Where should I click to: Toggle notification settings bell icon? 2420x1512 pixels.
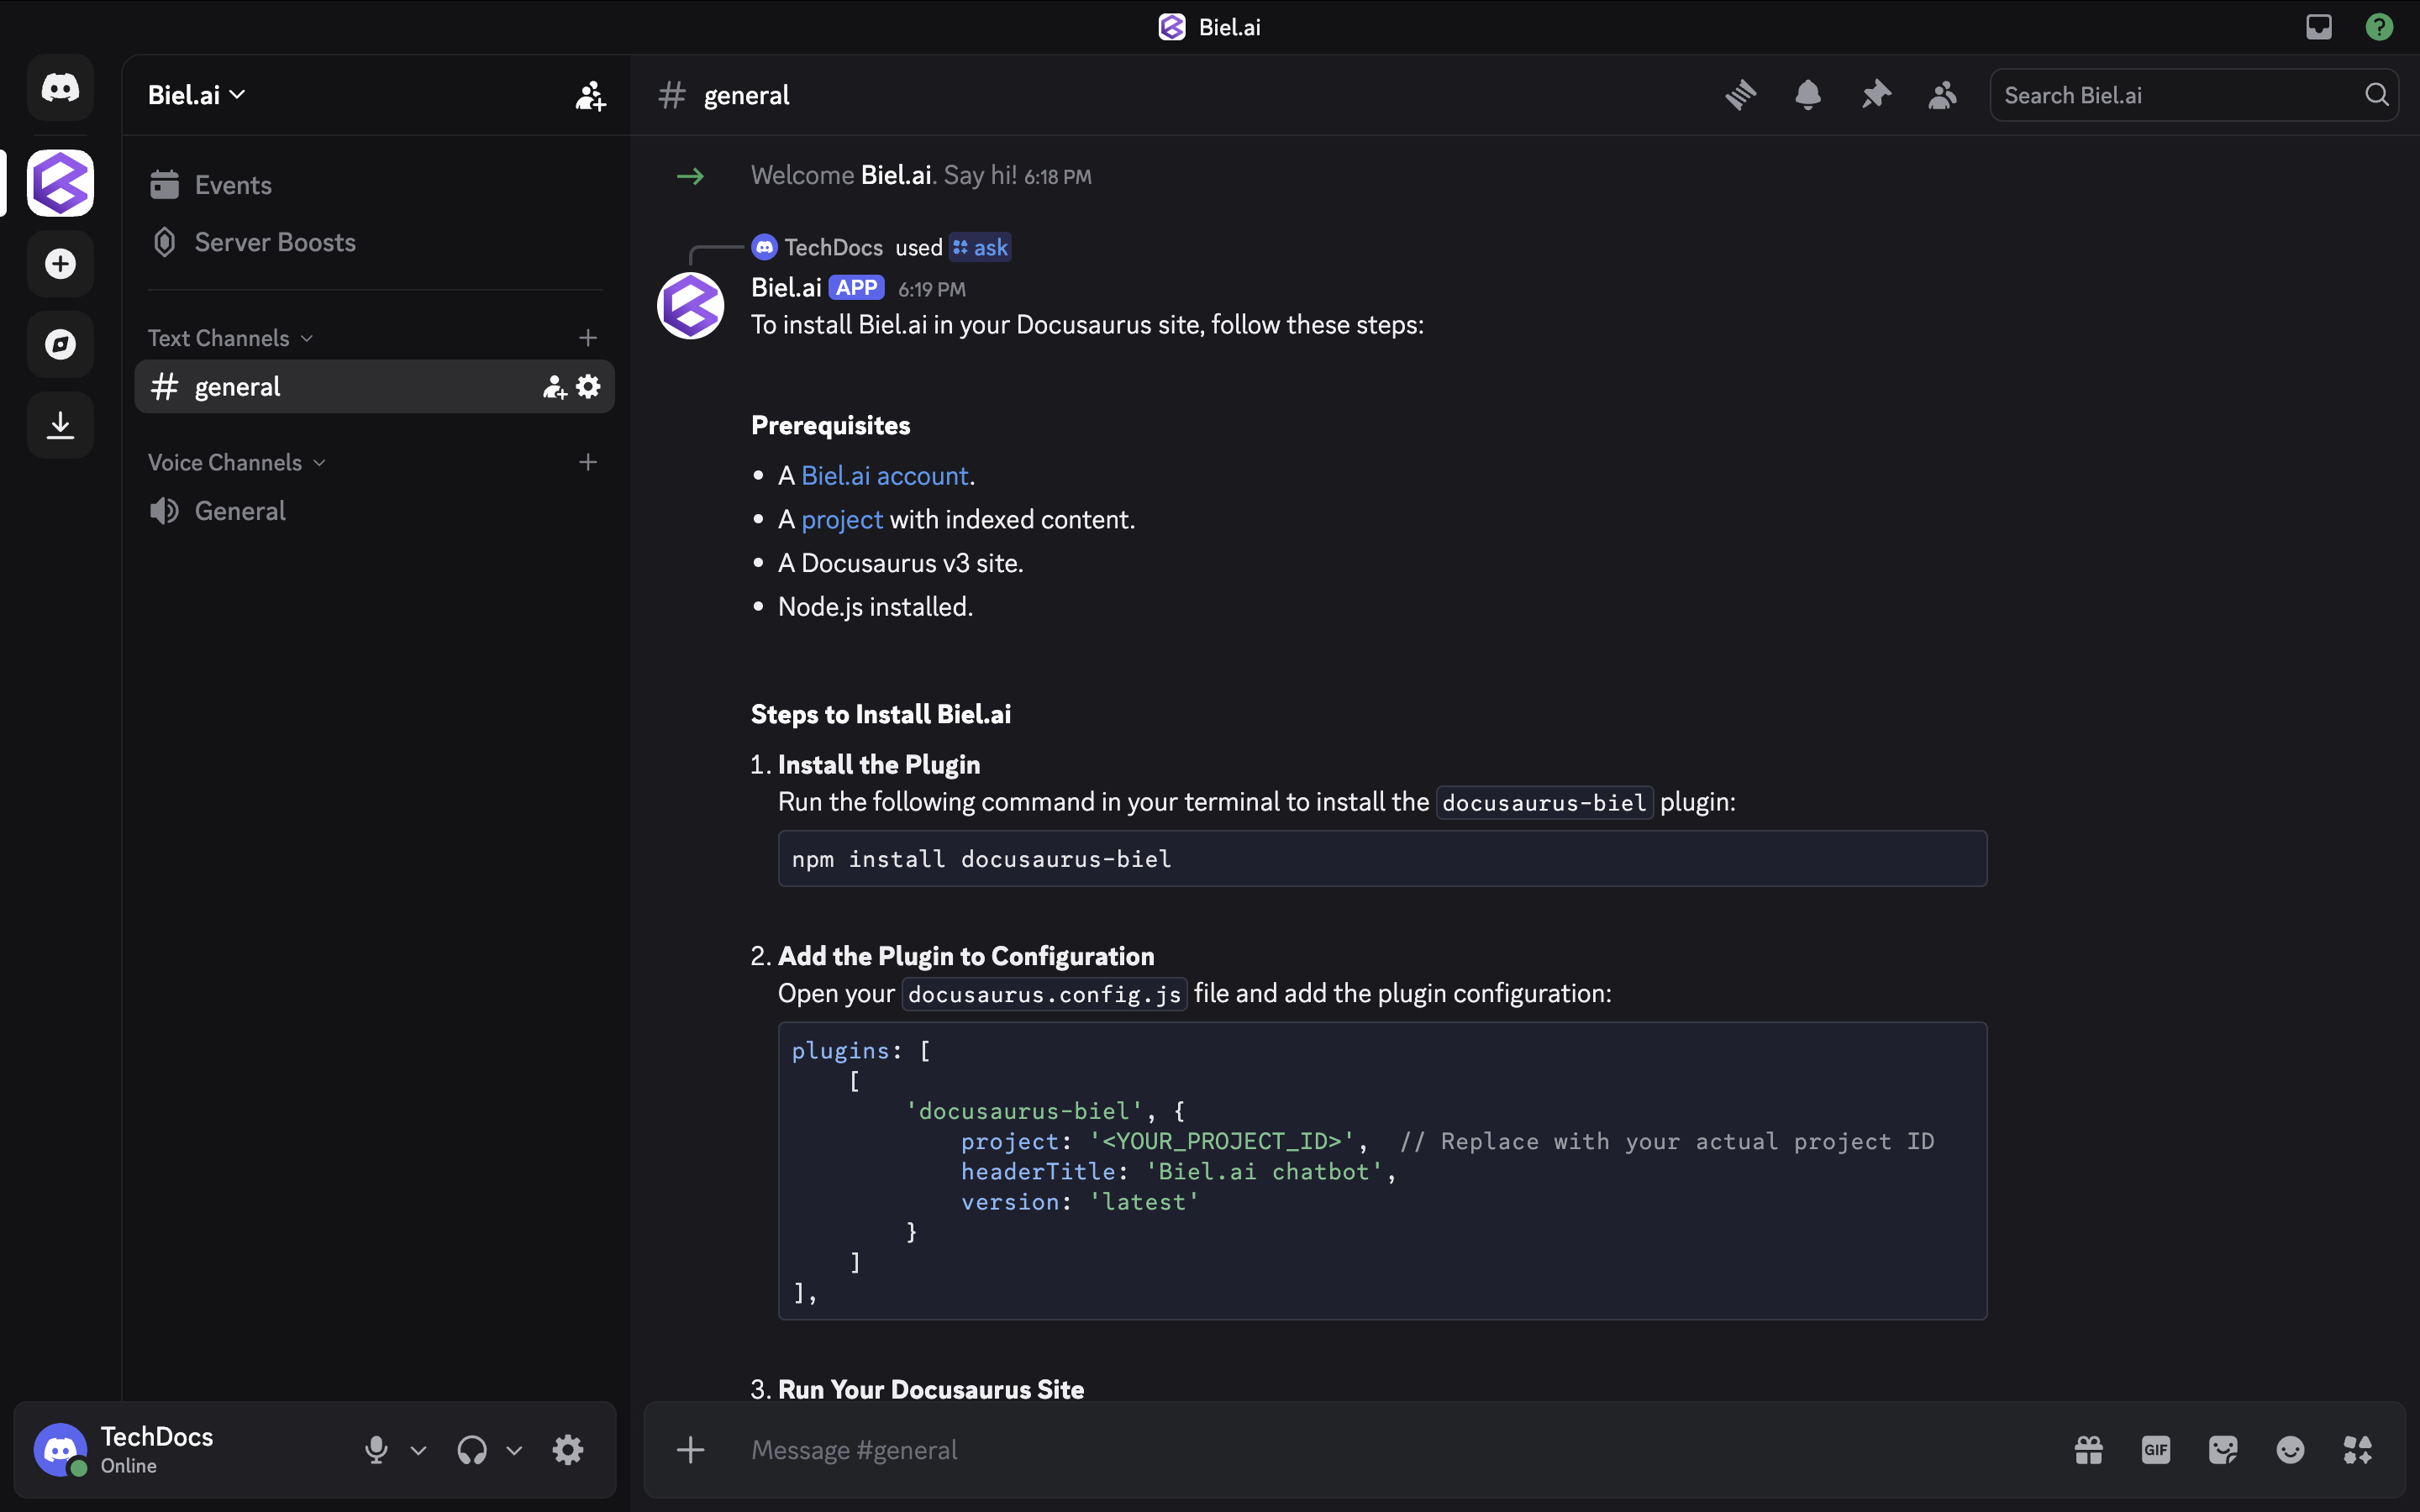1808,94
